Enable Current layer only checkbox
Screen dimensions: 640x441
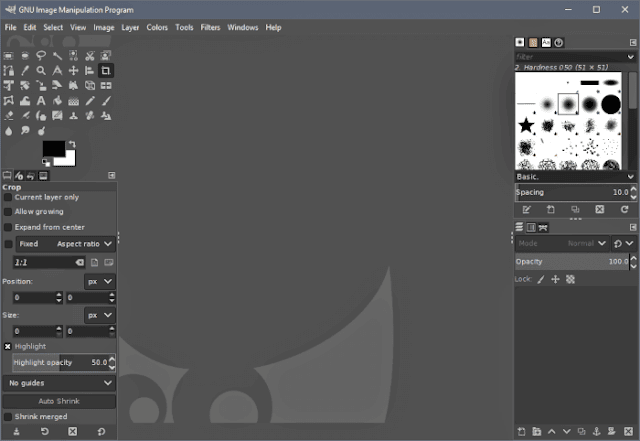tap(8, 197)
